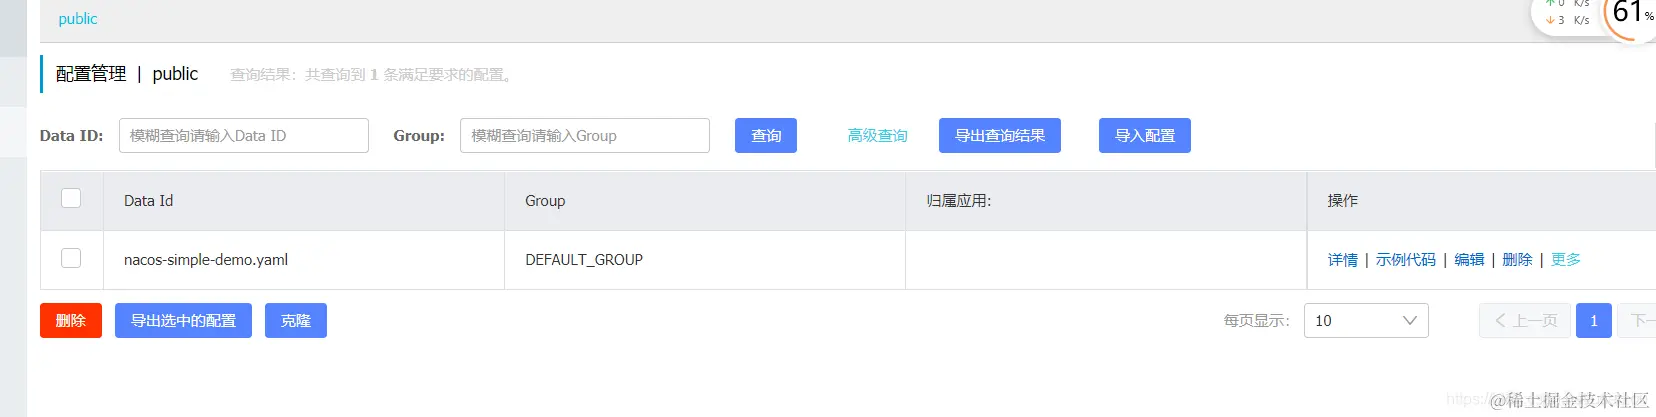1656x417 pixels.
Task: Focus the Group search field
Action: point(585,136)
